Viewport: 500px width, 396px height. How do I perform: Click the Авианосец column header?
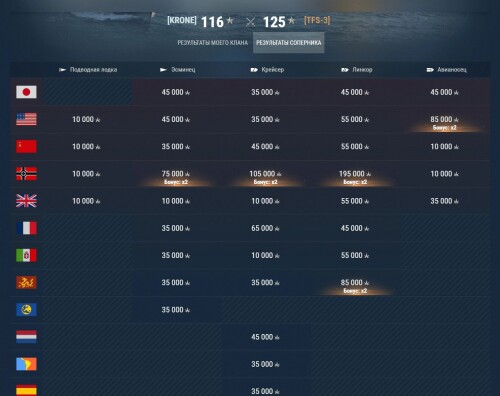pyautogui.click(x=447, y=70)
